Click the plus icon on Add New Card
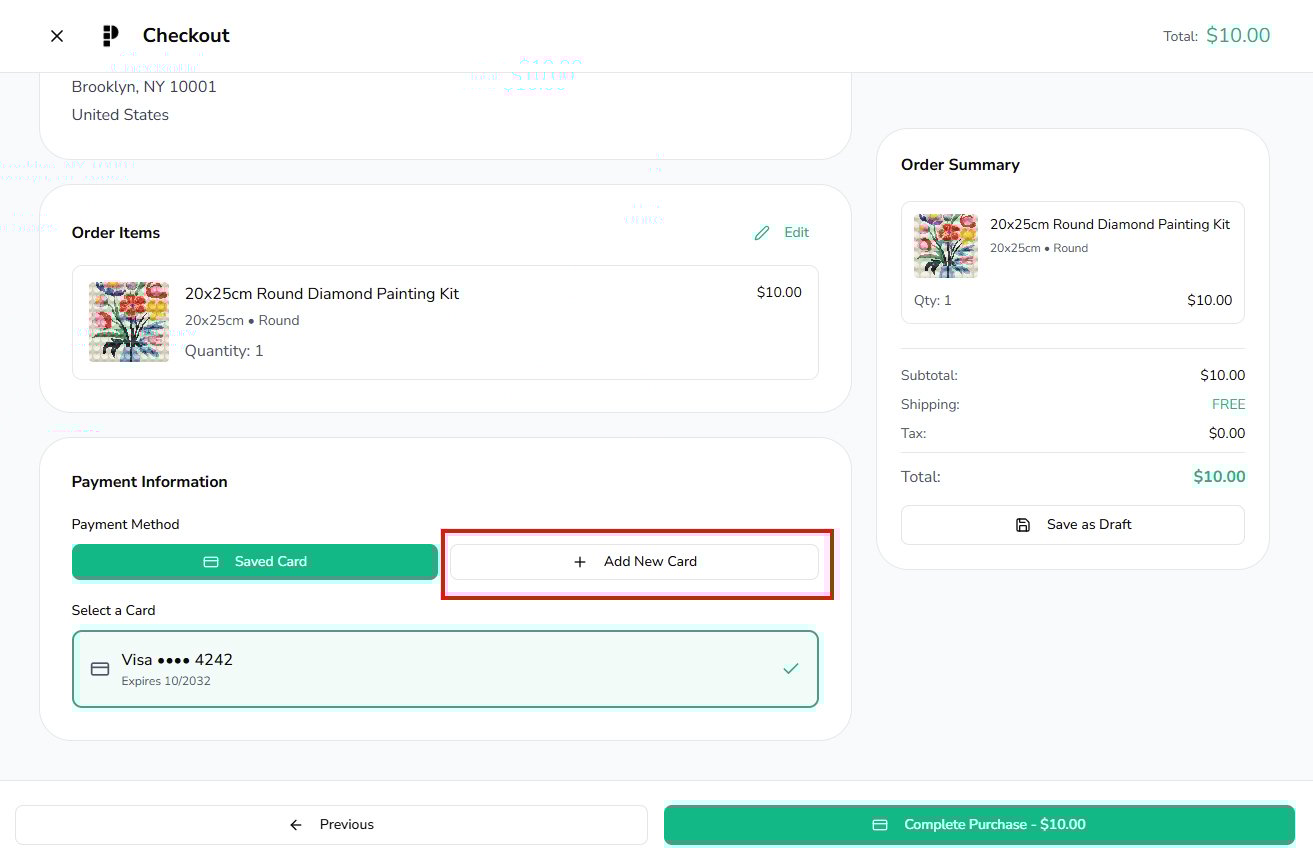The height and width of the screenshot is (866, 1313). pos(580,562)
